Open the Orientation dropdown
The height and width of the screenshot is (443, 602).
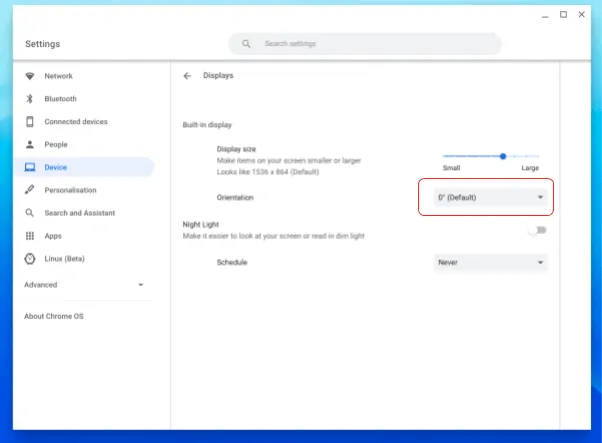(x=490, y=197)
